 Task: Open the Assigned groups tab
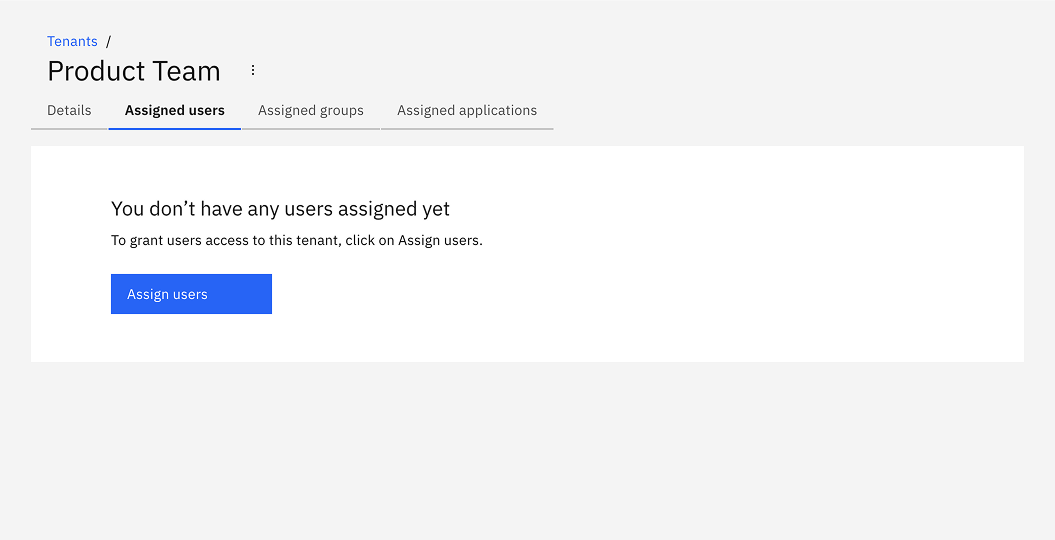pyautogui.click(x=311, y=110)
